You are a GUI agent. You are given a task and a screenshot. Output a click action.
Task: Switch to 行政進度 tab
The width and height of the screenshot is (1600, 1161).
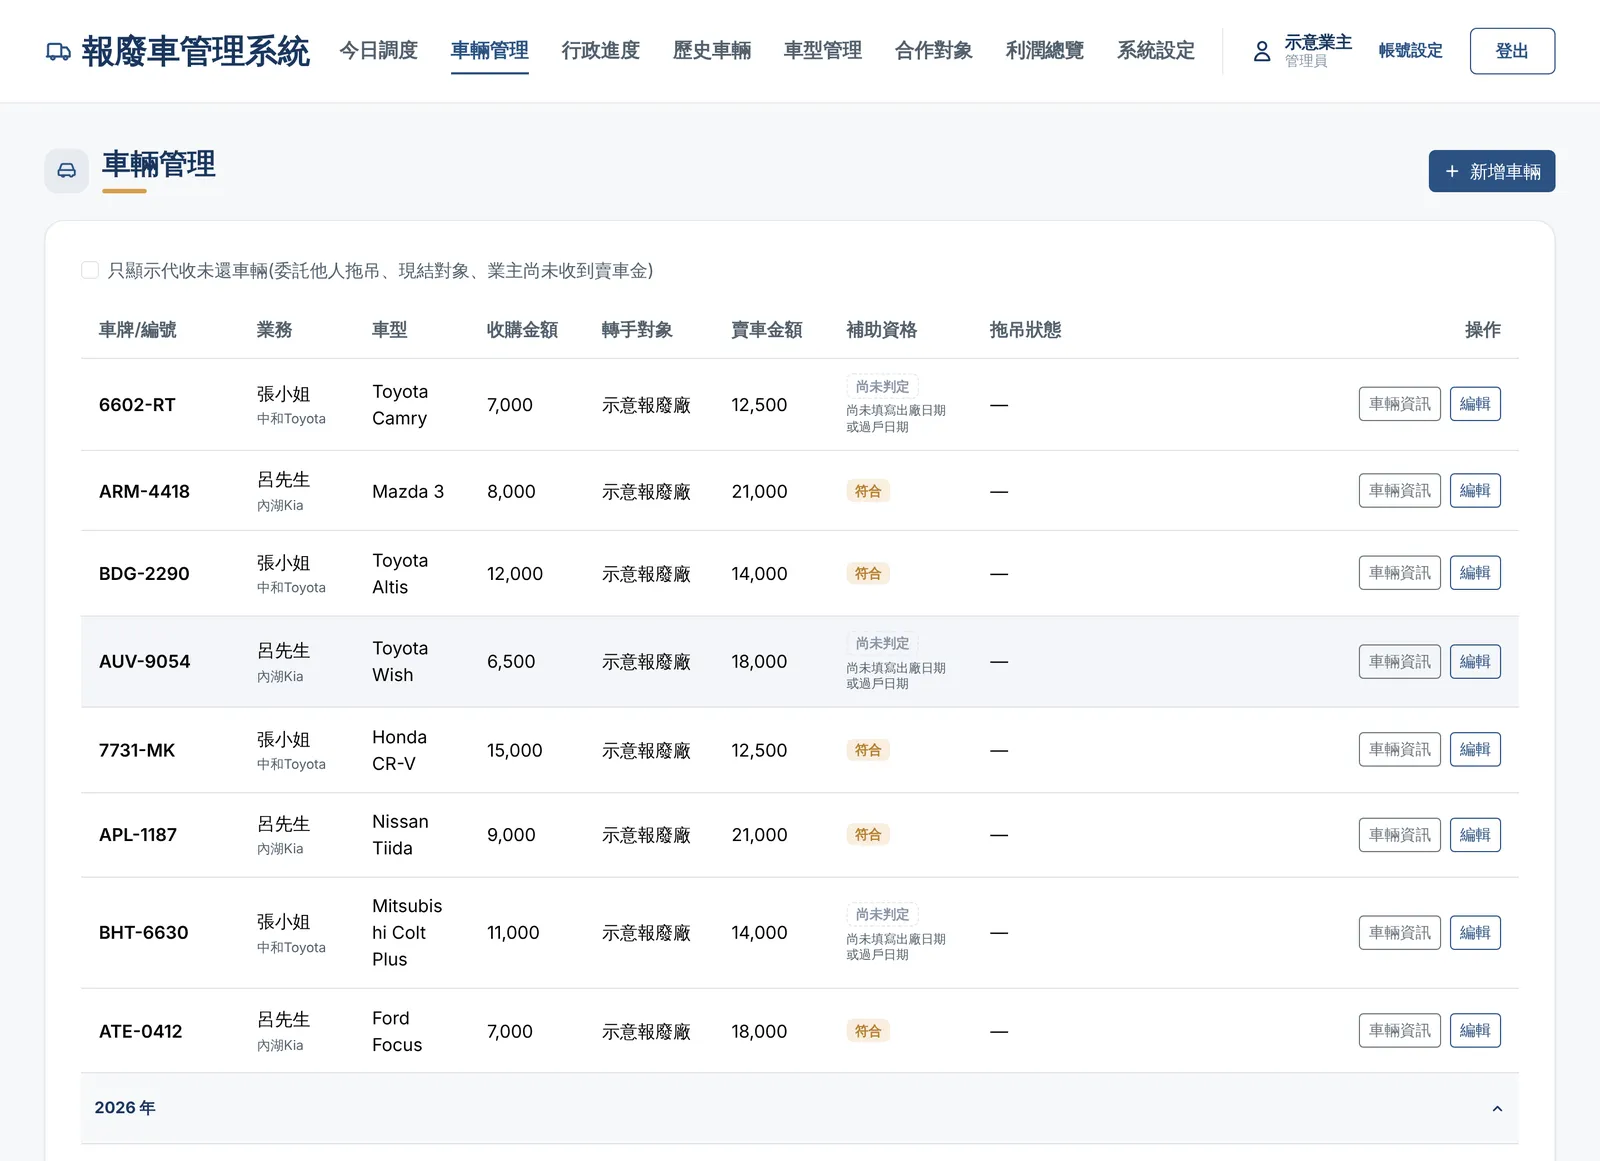coord(600,50)
